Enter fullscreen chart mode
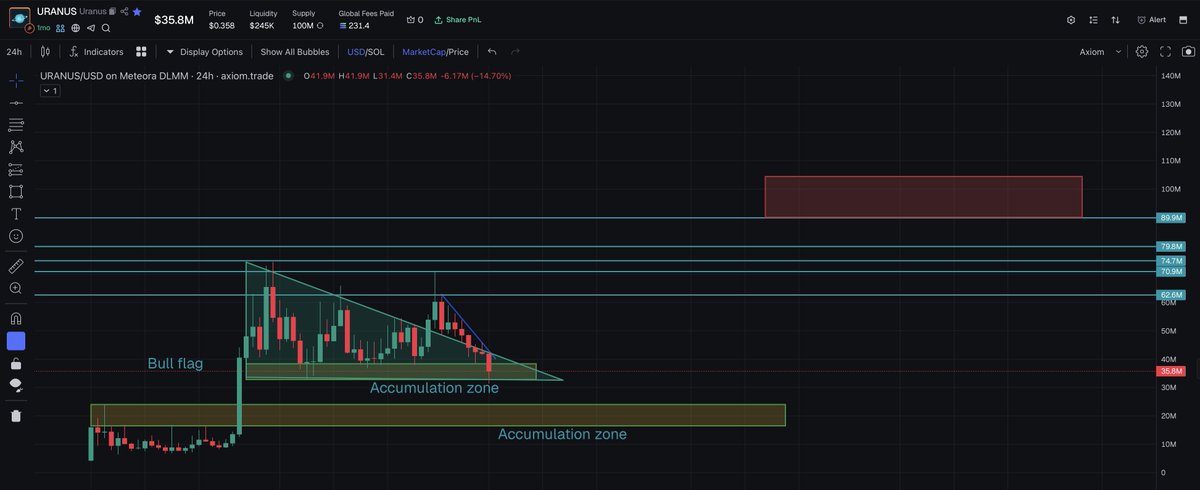The image size is (1200, 490). [1165, 51]
